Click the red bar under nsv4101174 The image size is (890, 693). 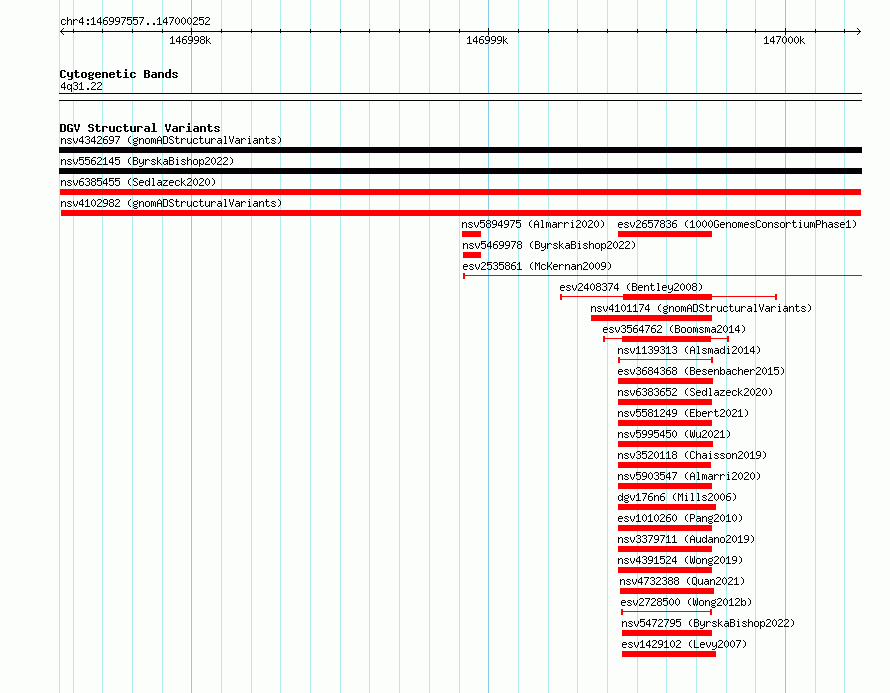pyautogui.click(x=651, y=318)
